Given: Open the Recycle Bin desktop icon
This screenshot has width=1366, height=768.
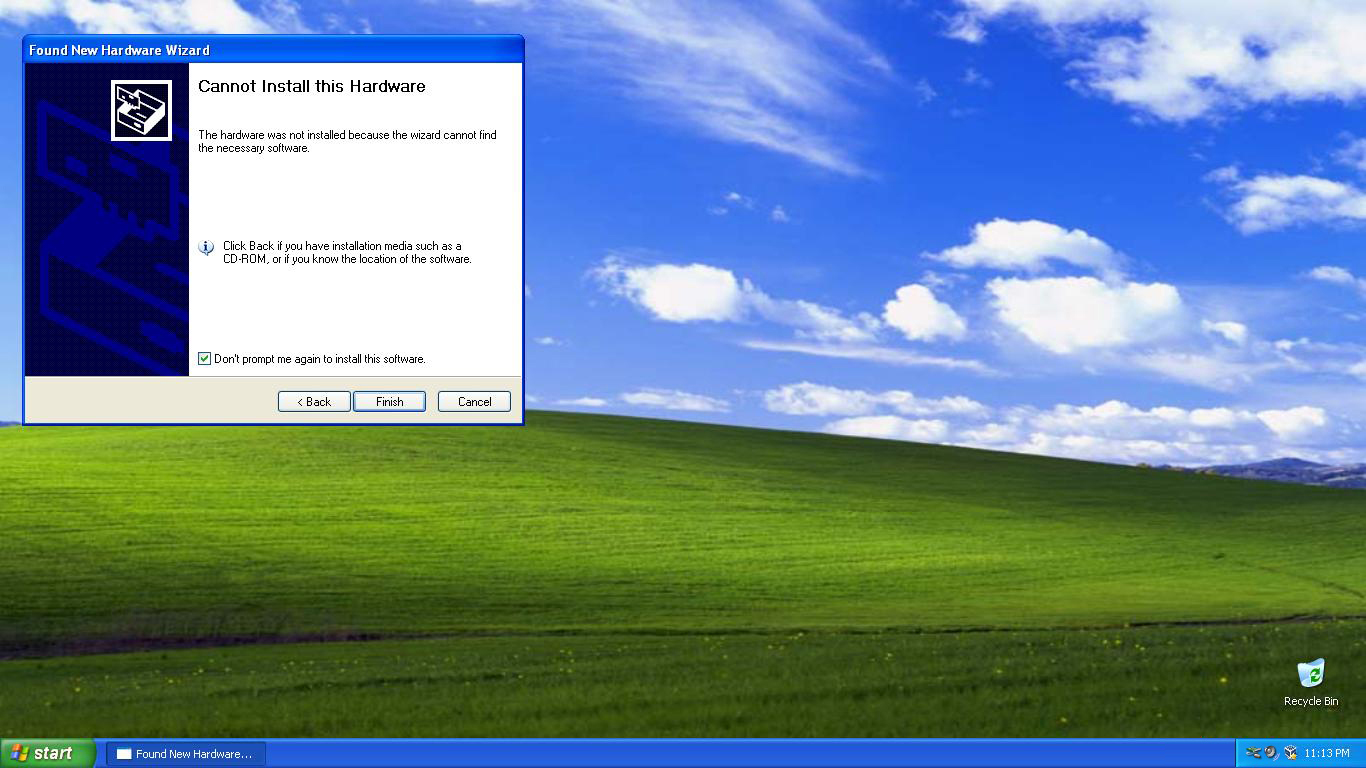Looking at the screenshot, I should pos(1311,682).
